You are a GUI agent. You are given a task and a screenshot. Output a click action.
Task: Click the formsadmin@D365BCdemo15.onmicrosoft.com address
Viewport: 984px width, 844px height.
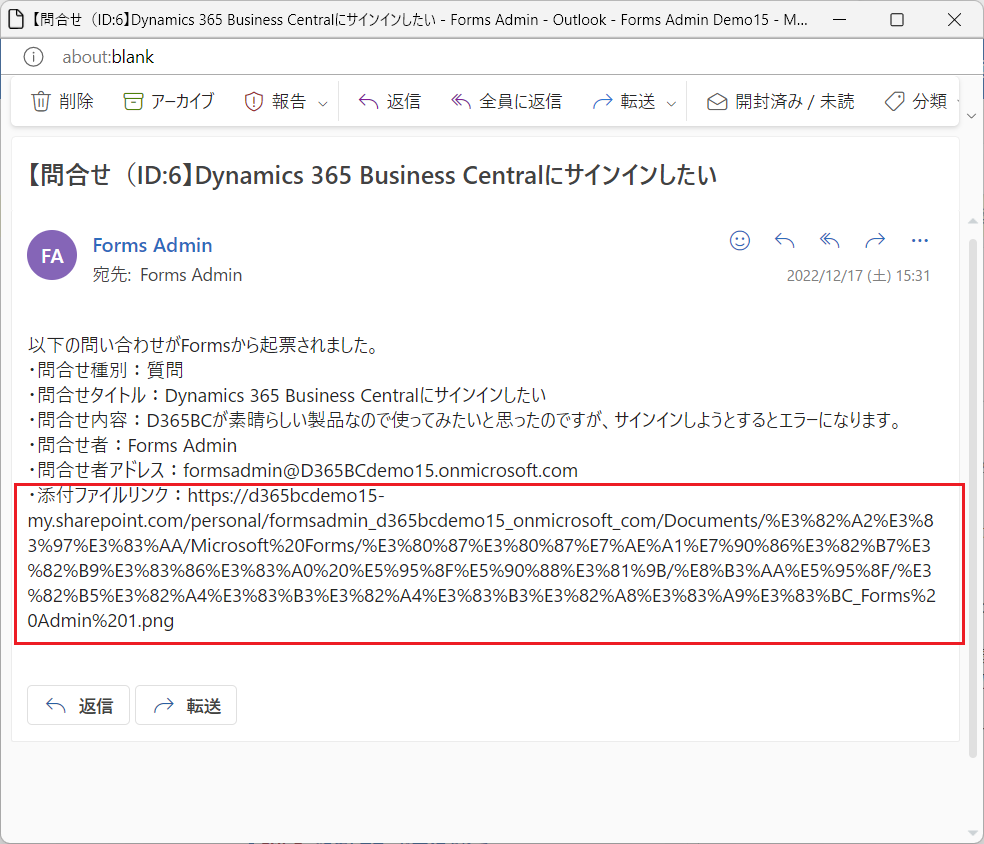(x=380, y=471)
